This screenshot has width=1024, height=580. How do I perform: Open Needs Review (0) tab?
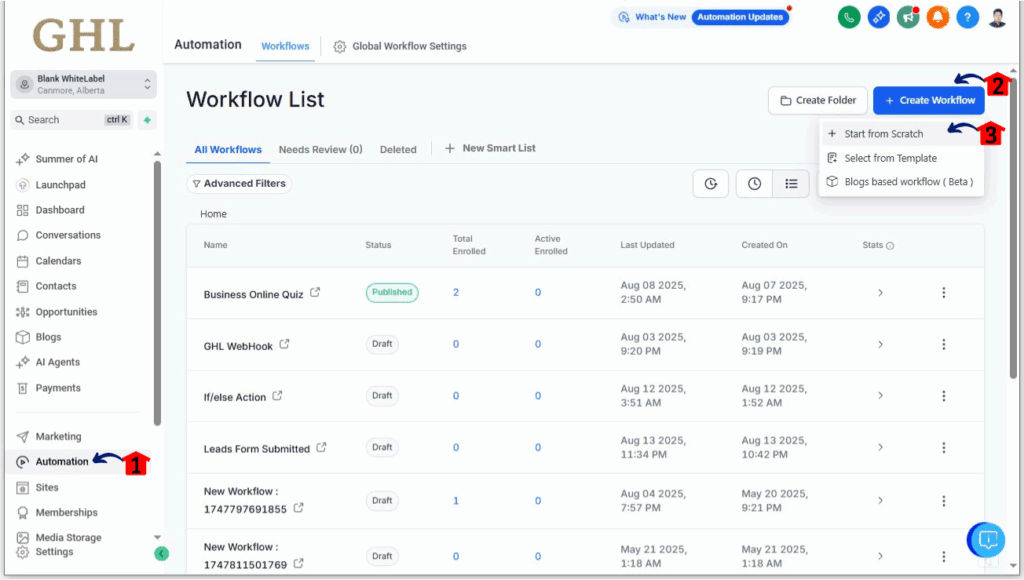pyautogui.click(x=321, y=150)
